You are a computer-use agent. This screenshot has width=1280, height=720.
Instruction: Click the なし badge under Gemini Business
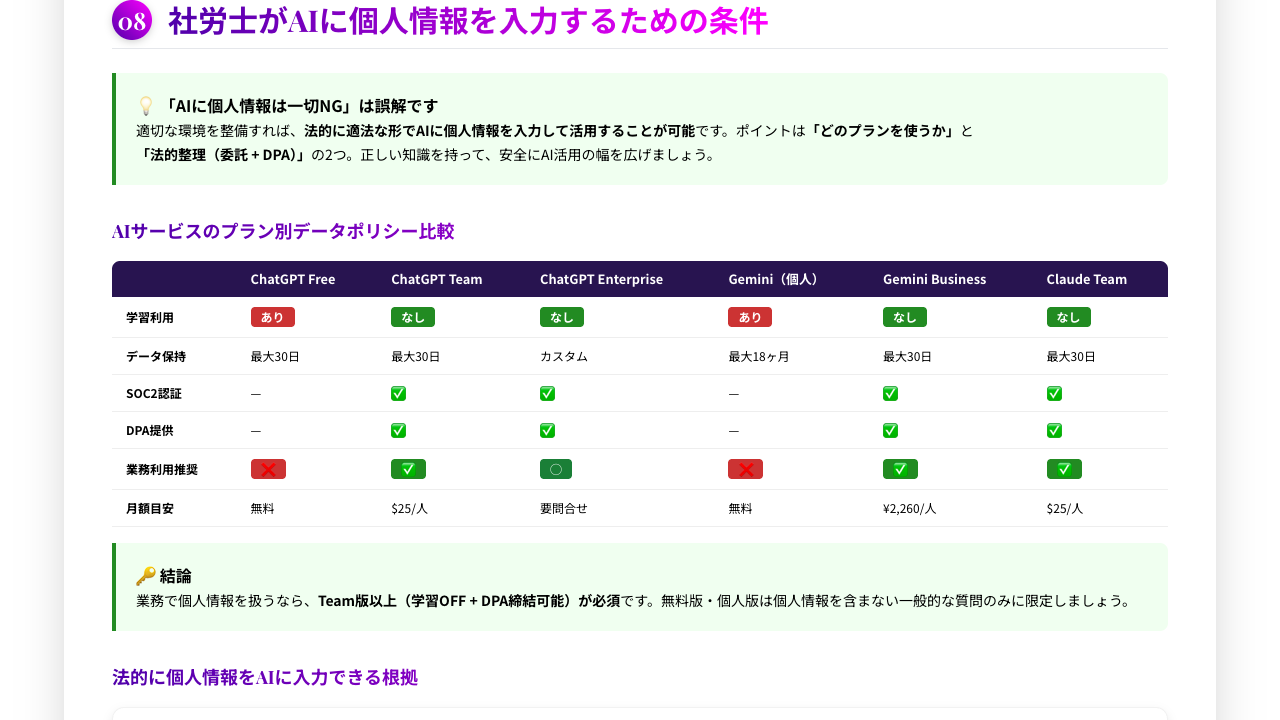click(905, 317)
